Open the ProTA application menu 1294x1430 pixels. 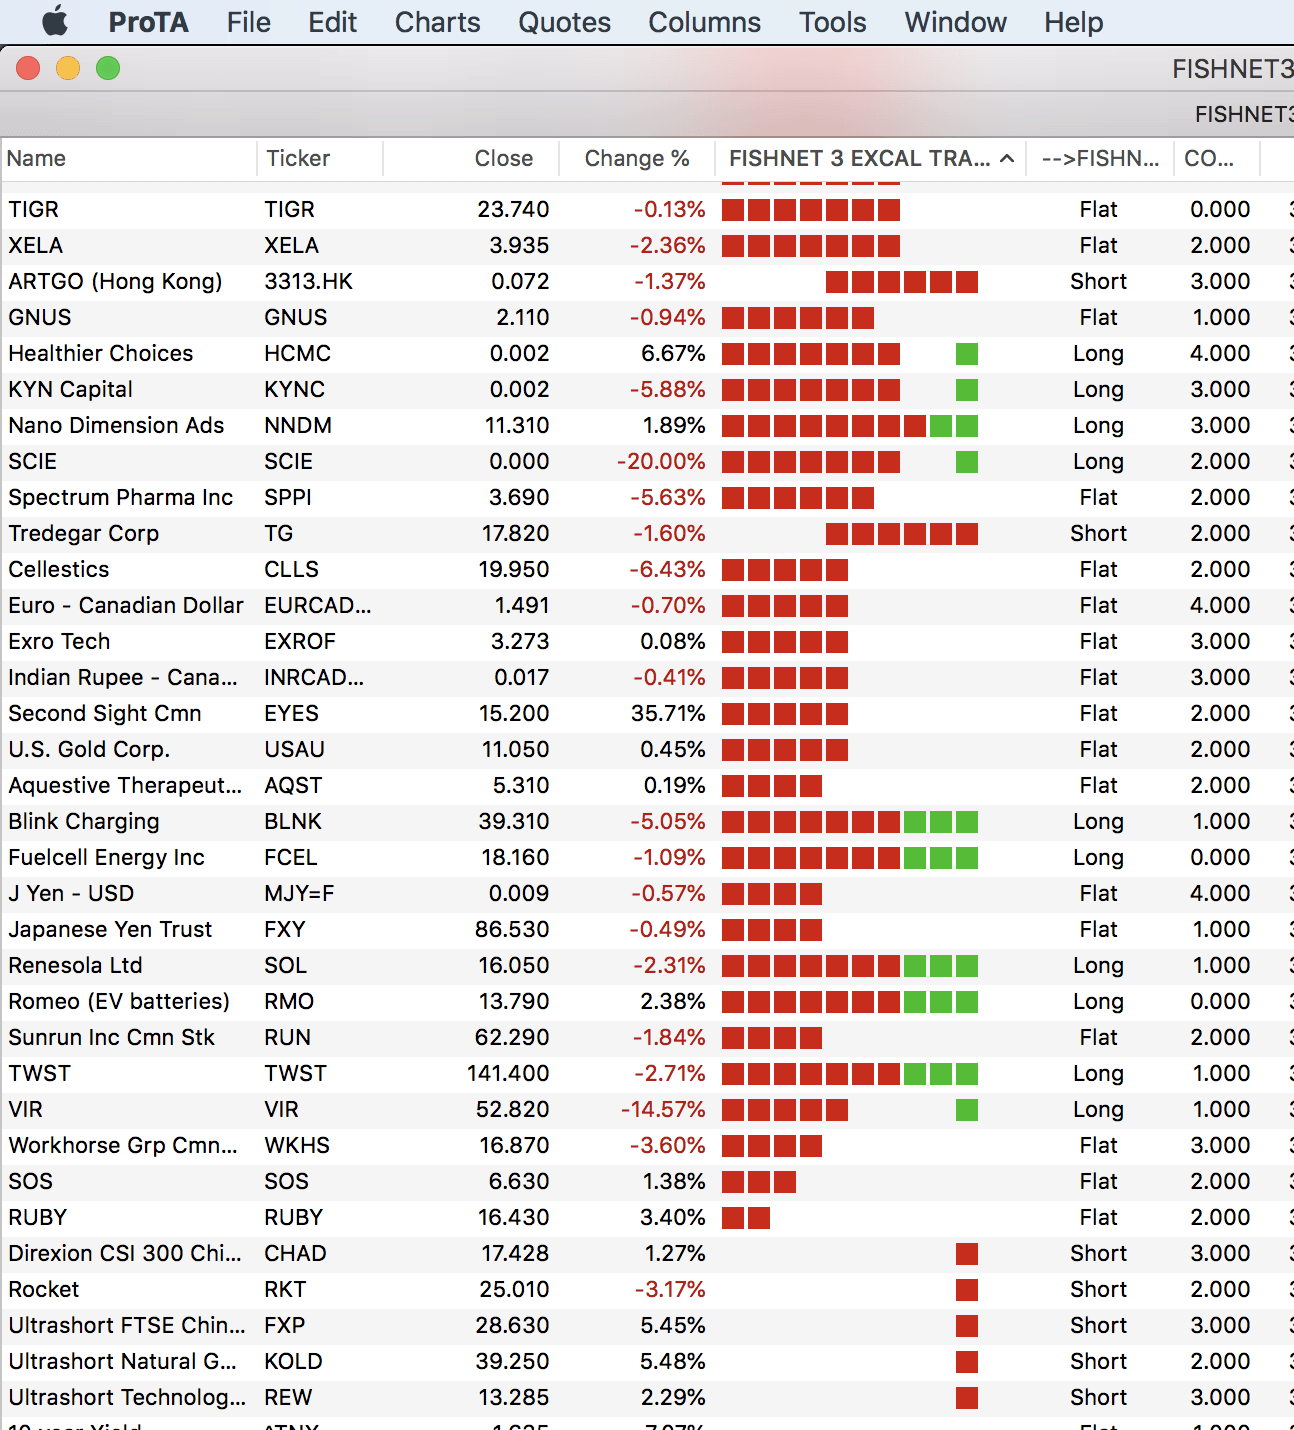coord(148,22)
